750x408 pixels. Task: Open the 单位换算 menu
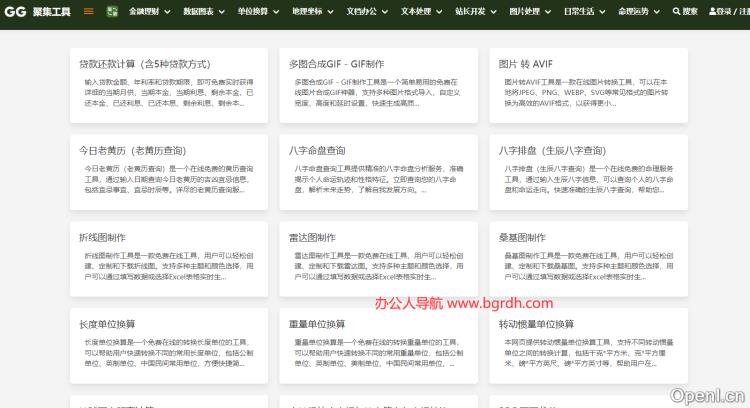253,11
